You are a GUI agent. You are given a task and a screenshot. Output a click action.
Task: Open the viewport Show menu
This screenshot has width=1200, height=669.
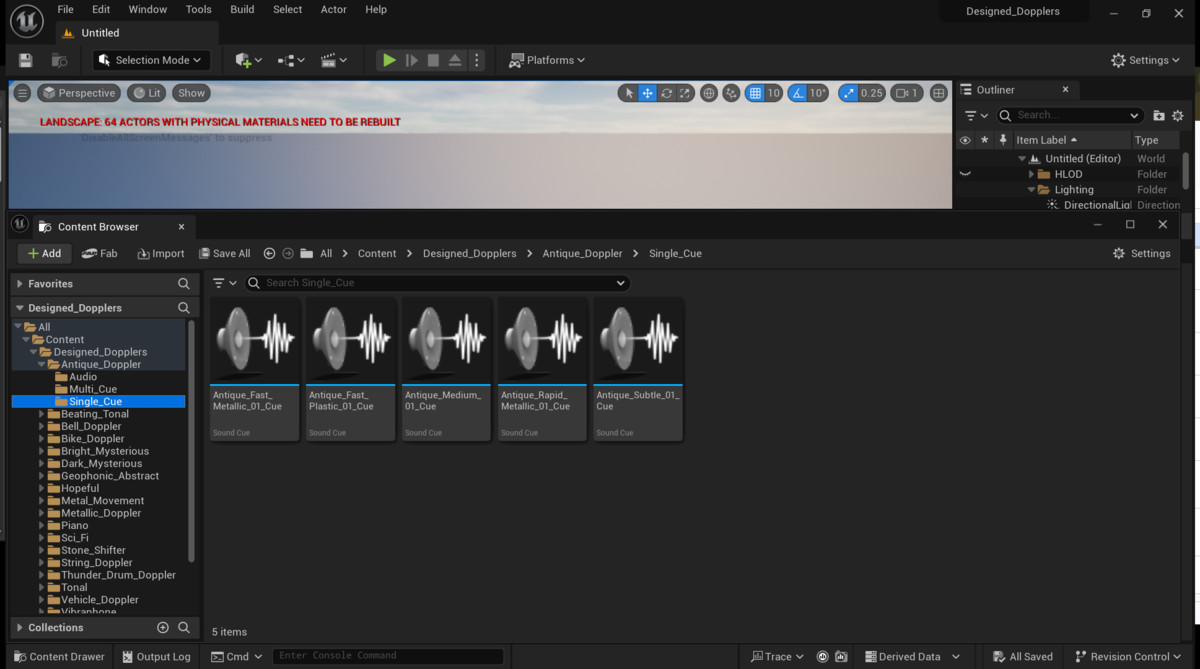coord(191,93)
